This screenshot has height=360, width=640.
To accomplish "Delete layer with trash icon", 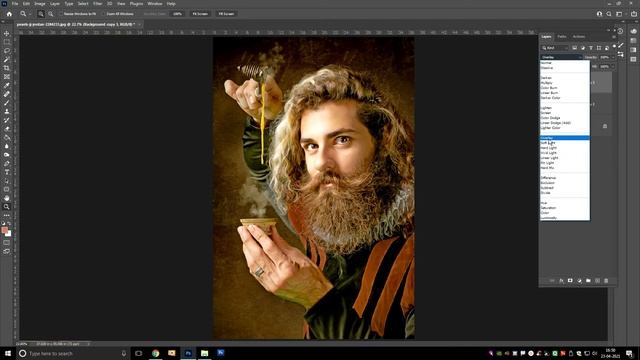I will coord(606,281).
